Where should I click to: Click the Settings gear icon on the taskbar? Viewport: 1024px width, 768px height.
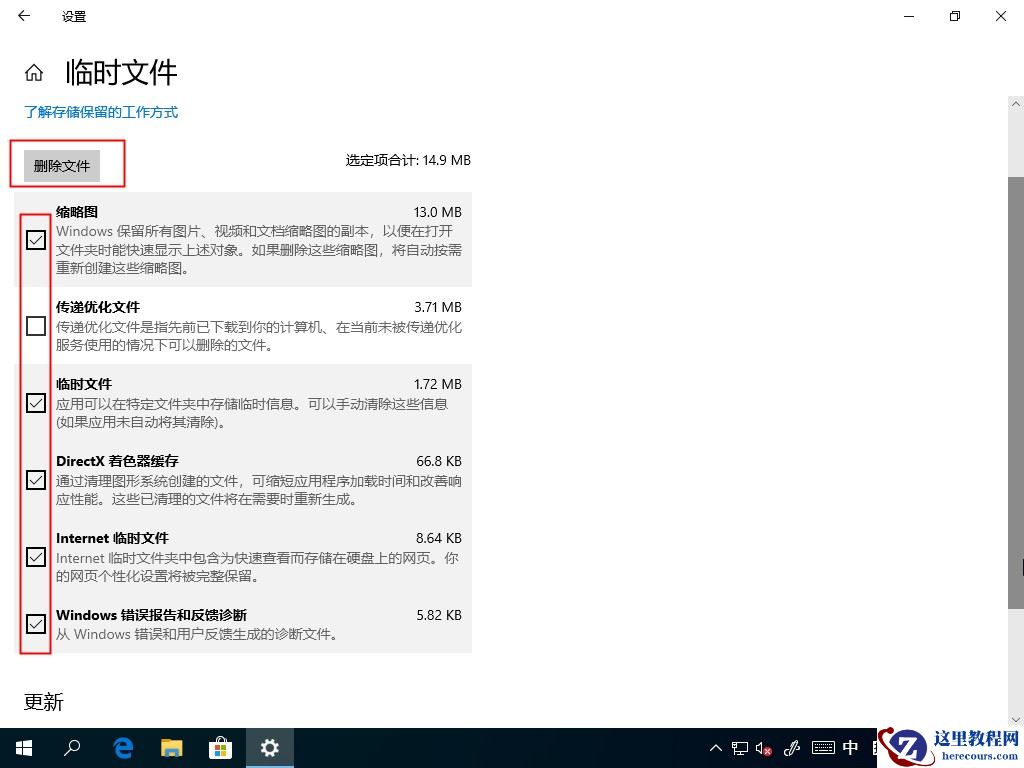pyautogui.click(x=268, y=747)
